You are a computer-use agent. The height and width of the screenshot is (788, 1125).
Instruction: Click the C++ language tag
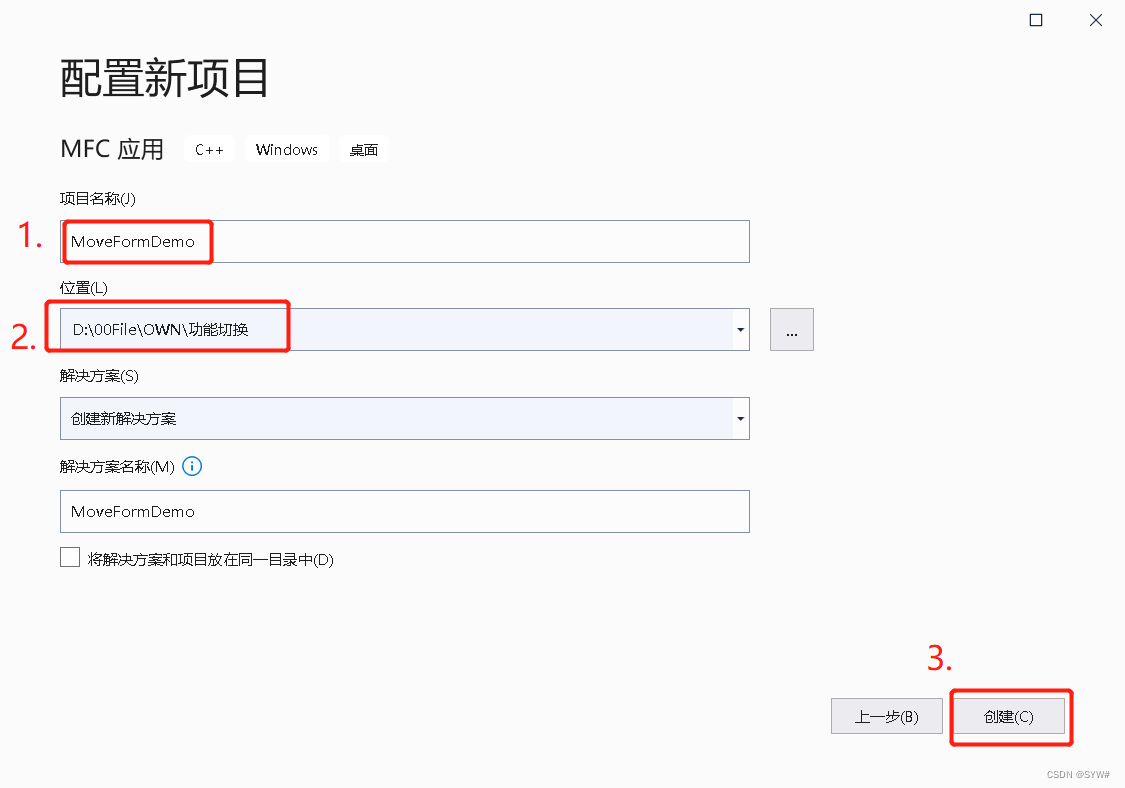pyautogui.click(x=209, y=149)
